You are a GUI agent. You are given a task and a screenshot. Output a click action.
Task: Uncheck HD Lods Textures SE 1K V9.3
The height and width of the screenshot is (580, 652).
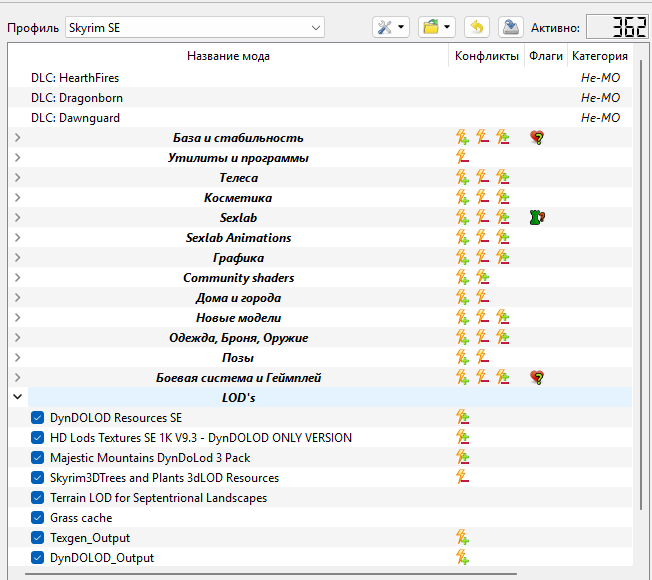37,437
